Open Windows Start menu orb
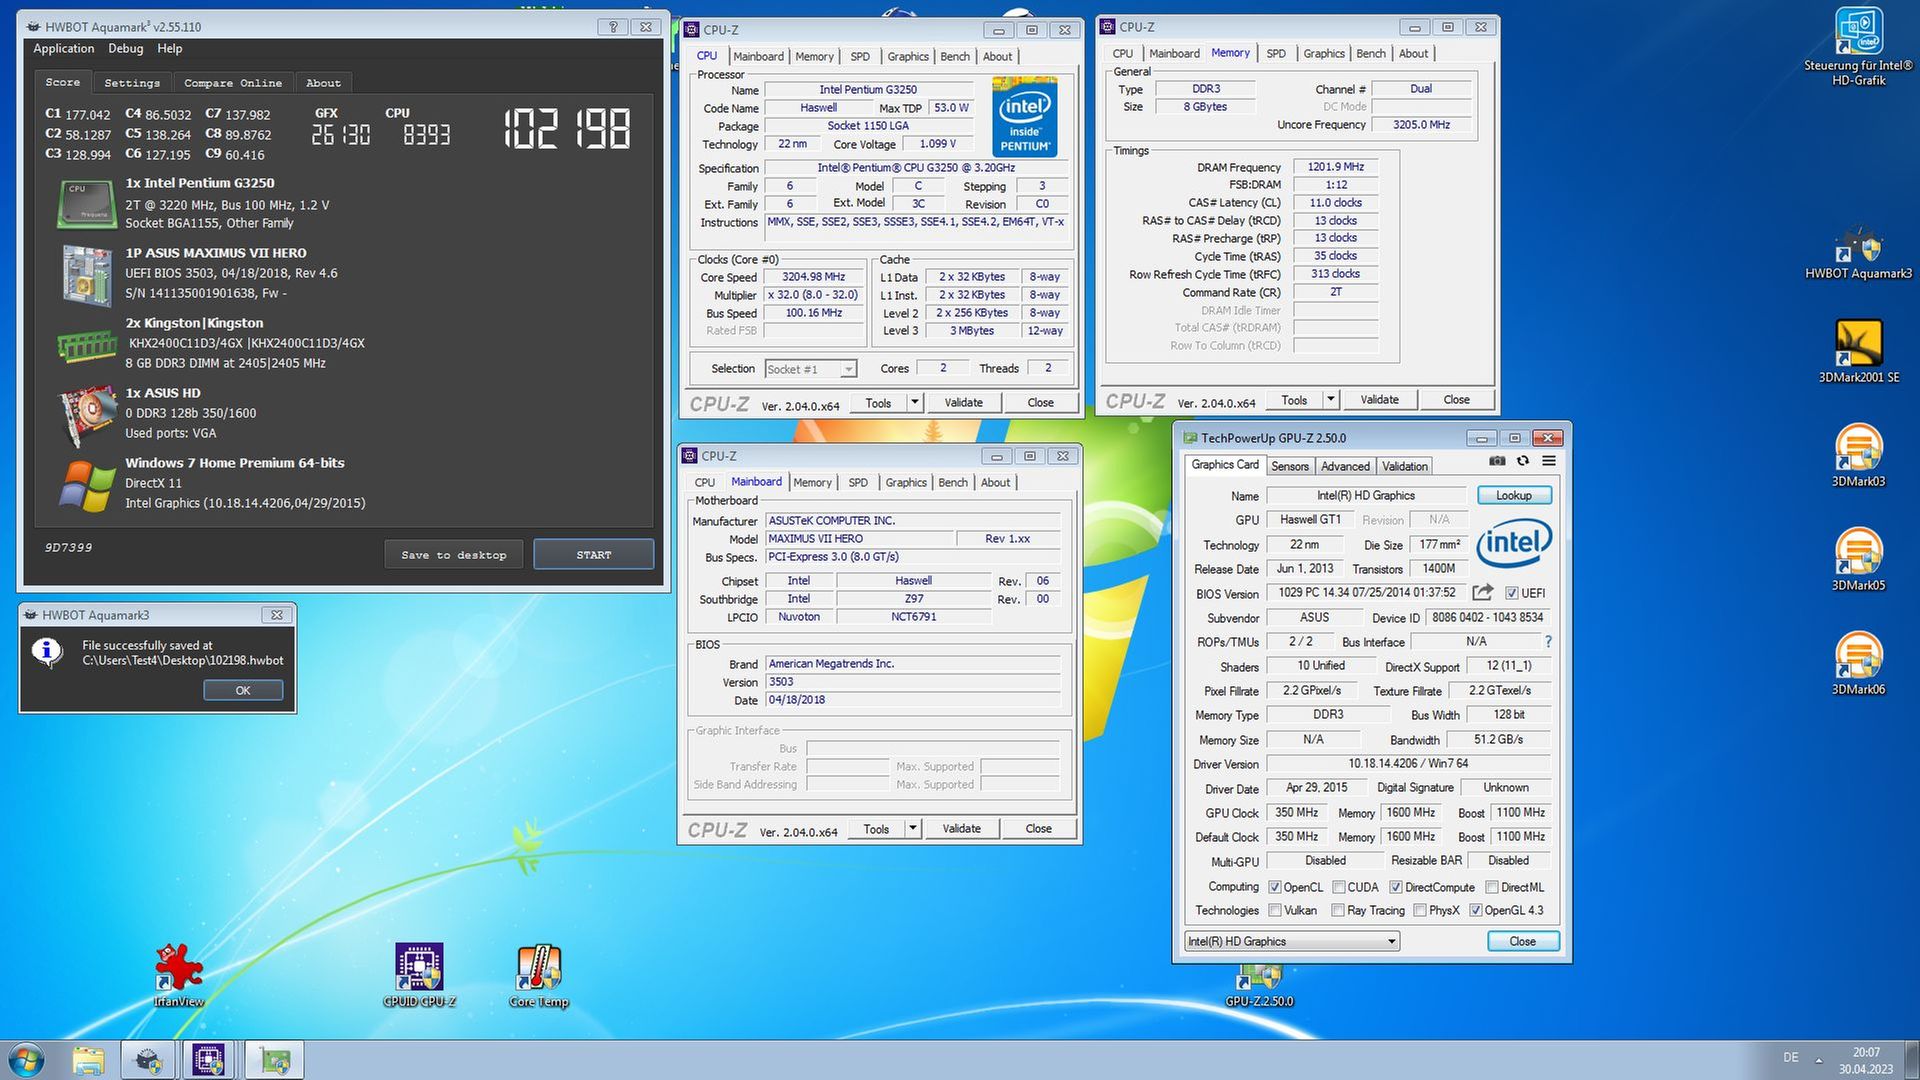The image size is (1920, 1080). (x=26, y=1060)
